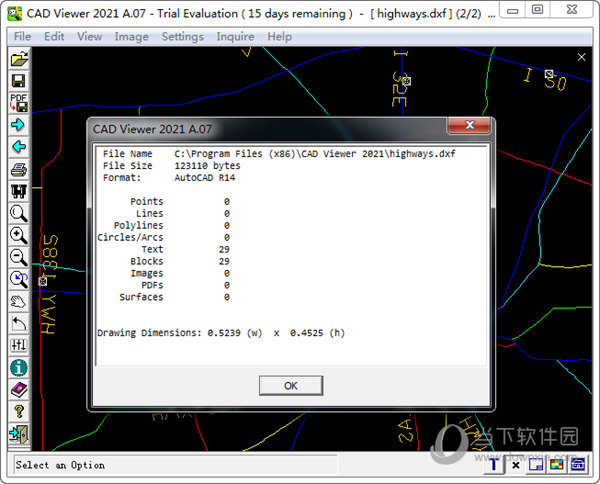Minimize the CAD Viewer window
This screenshot has width=600, height=484.
[513, 10]
